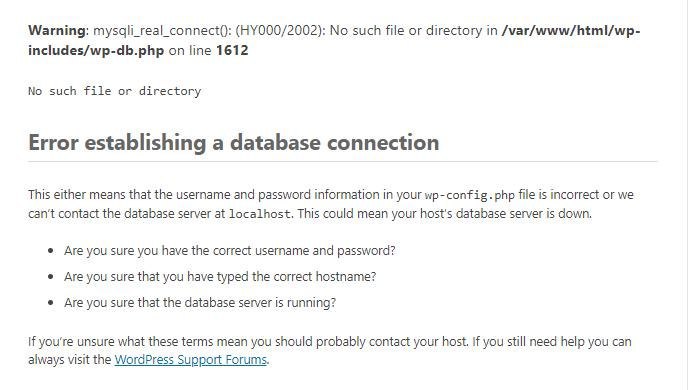Click the wp-config.php code text
Viewport: 688px width, 390px height.
469,195
